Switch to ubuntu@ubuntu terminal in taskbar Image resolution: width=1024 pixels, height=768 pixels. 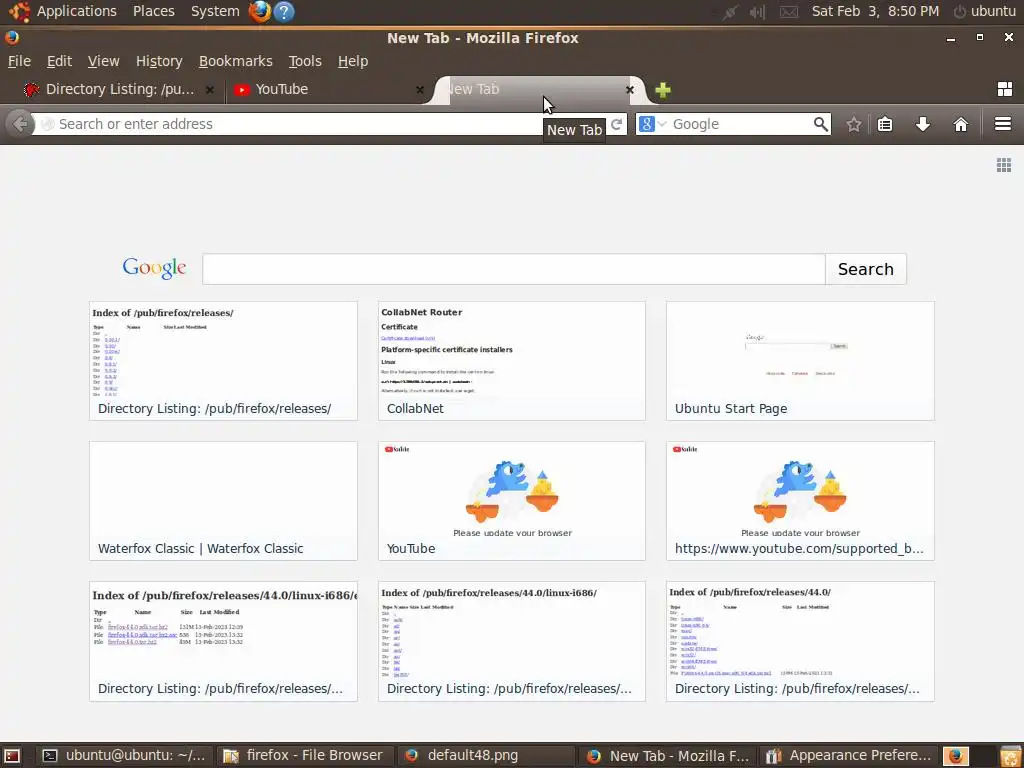click(x=123, y=756)
